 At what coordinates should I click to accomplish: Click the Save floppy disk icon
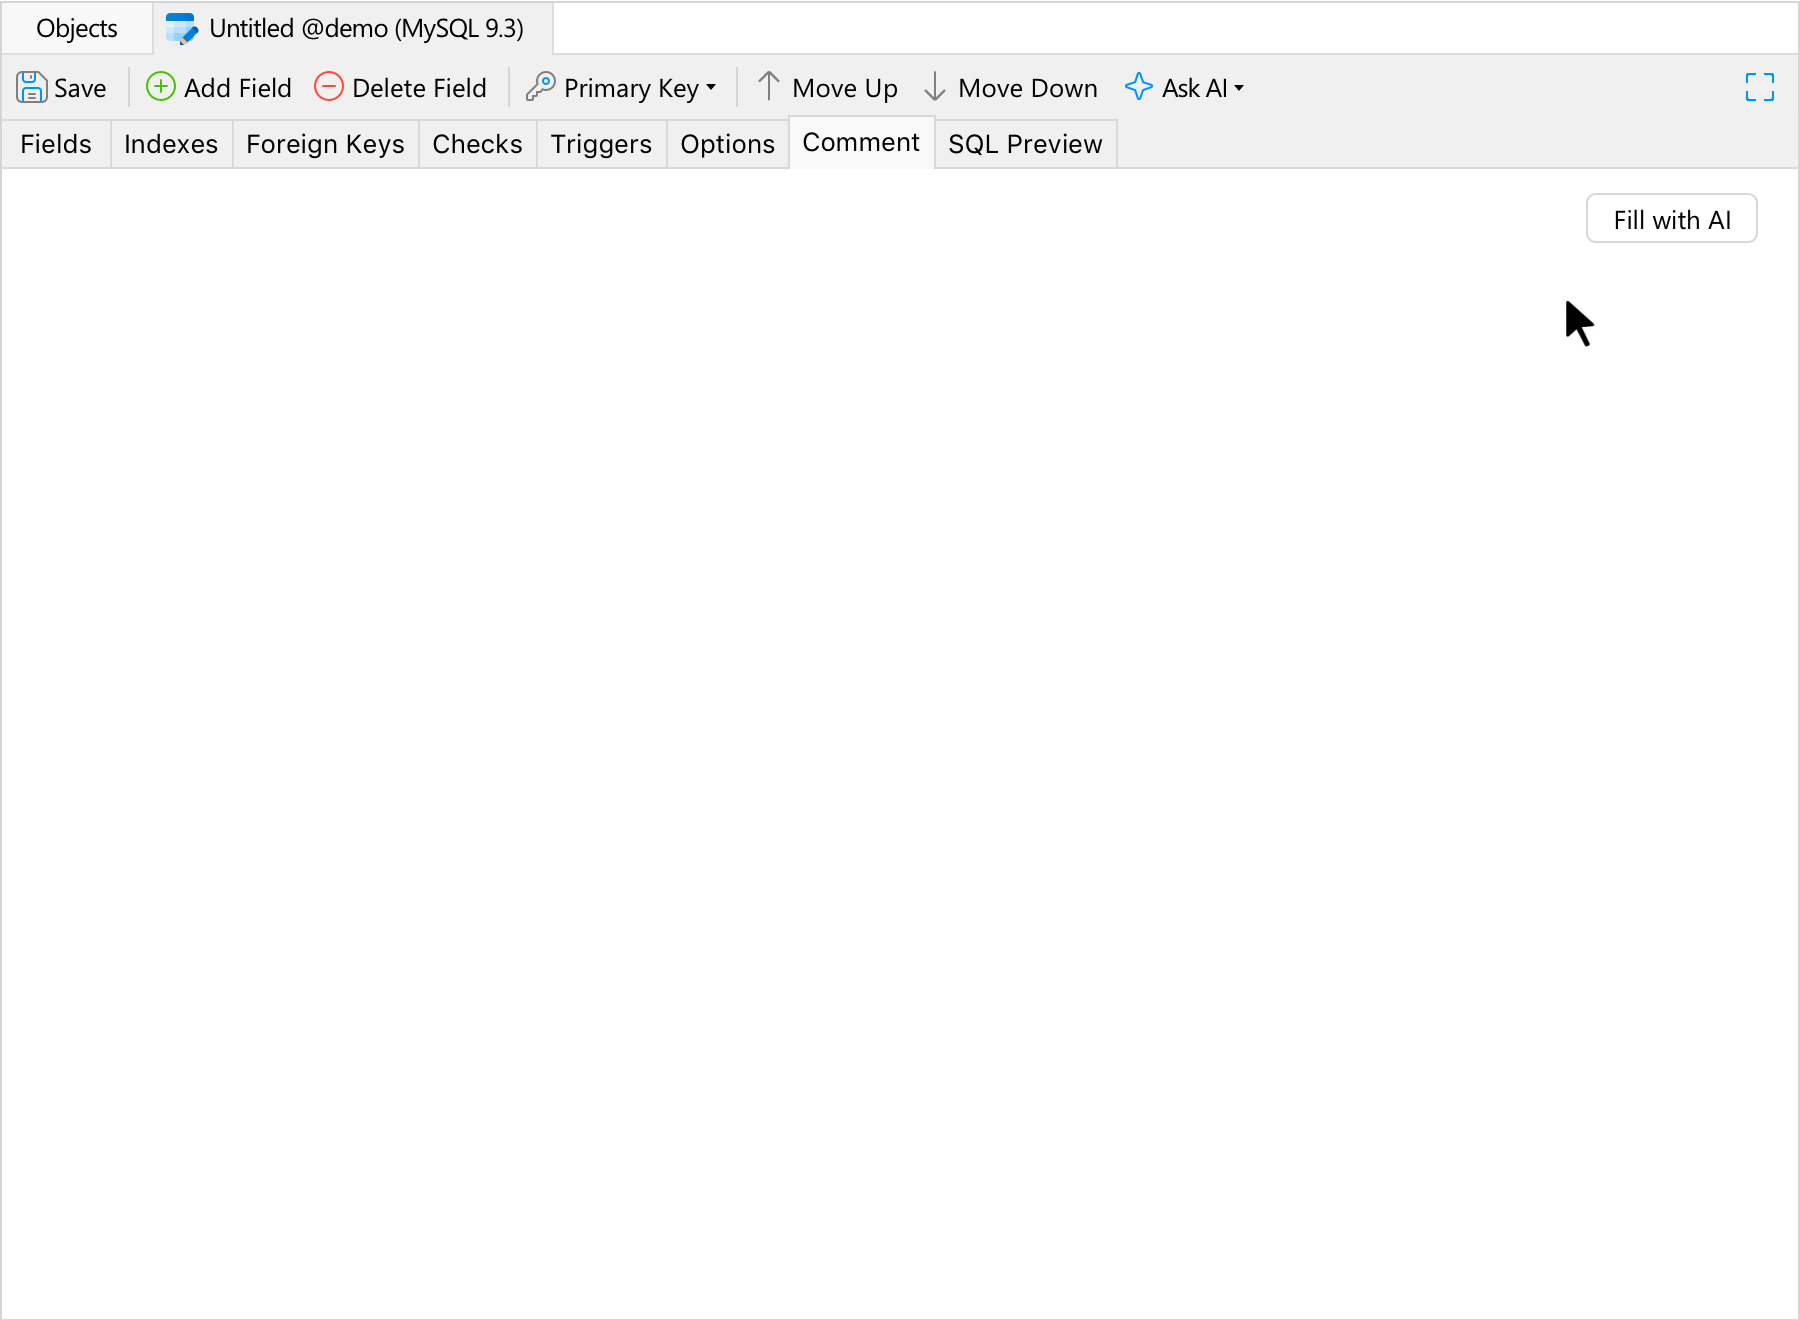(32, 87)
